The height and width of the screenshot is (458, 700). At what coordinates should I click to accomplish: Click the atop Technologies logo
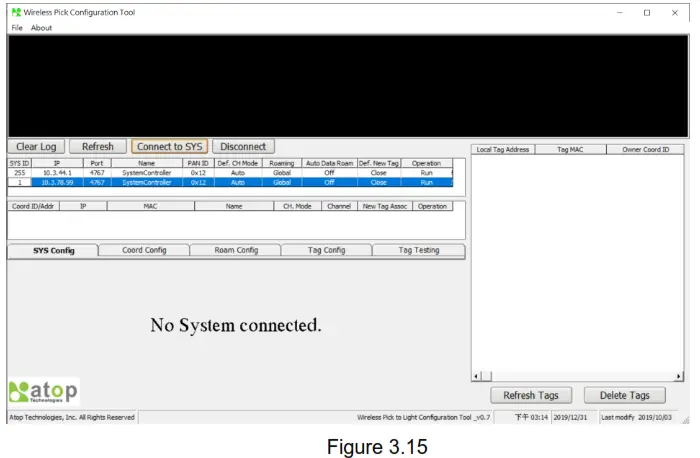click(43, 391)
